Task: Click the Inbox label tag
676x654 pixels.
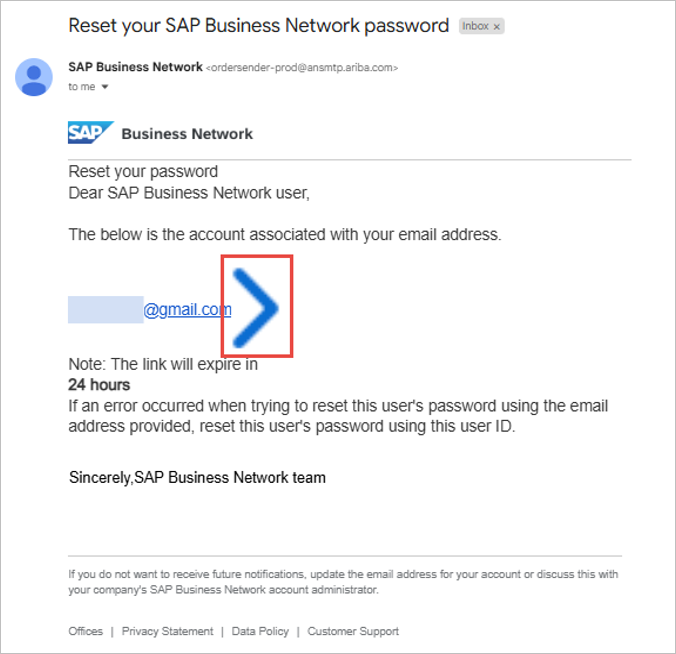Action: (475, 26)
